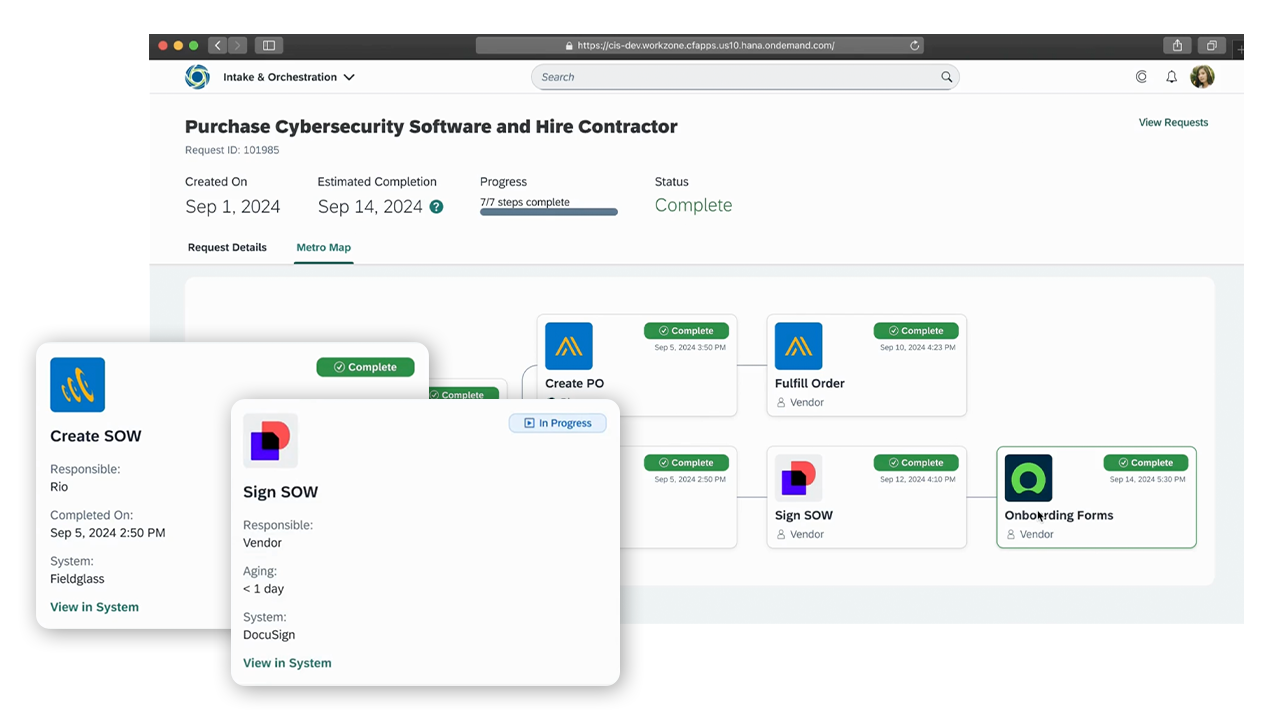Viewport: 1280px width, 720px height.
Task: Click the Estimated Completion help icon
Action: (436, 207)
